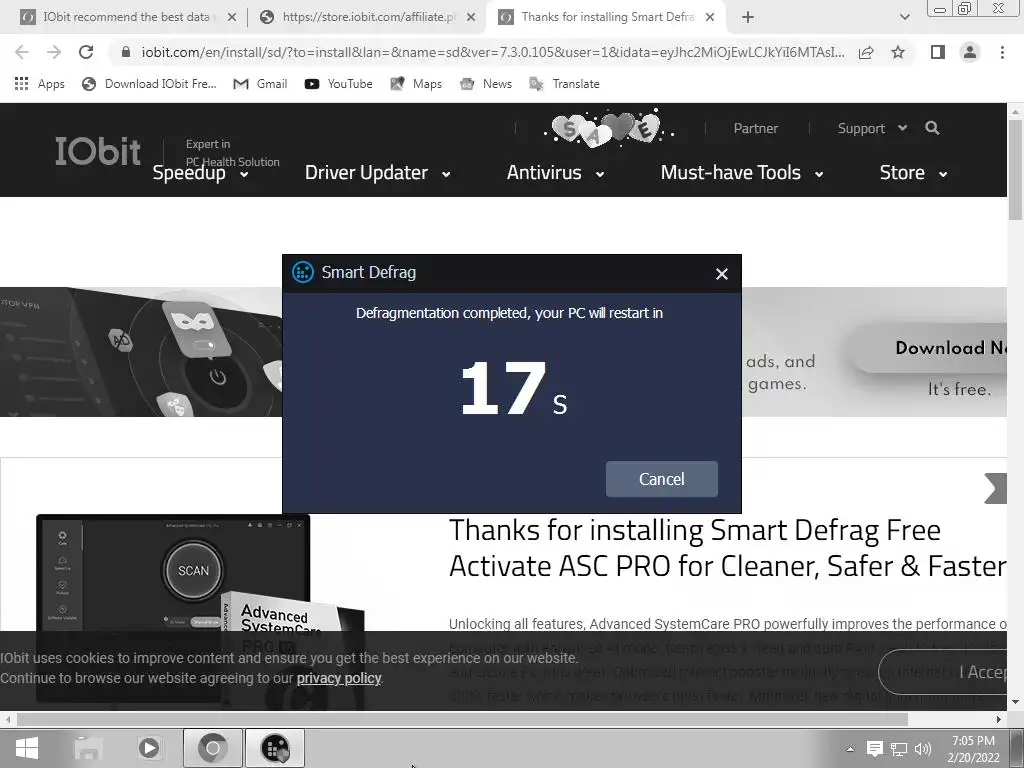Viewport: 1024px width, 768px height.
Task: Open the website search magnifier icon
Action: tap(933, 128)
